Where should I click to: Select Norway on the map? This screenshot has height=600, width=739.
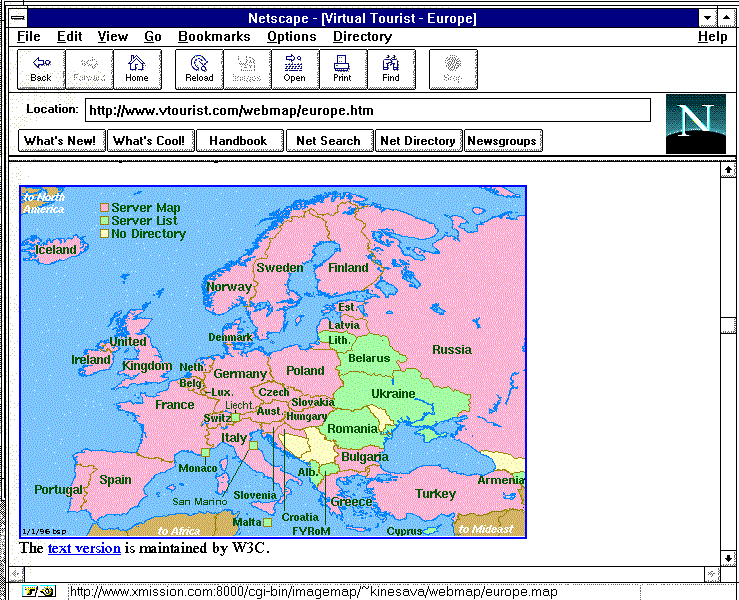[x=229, y=287]
